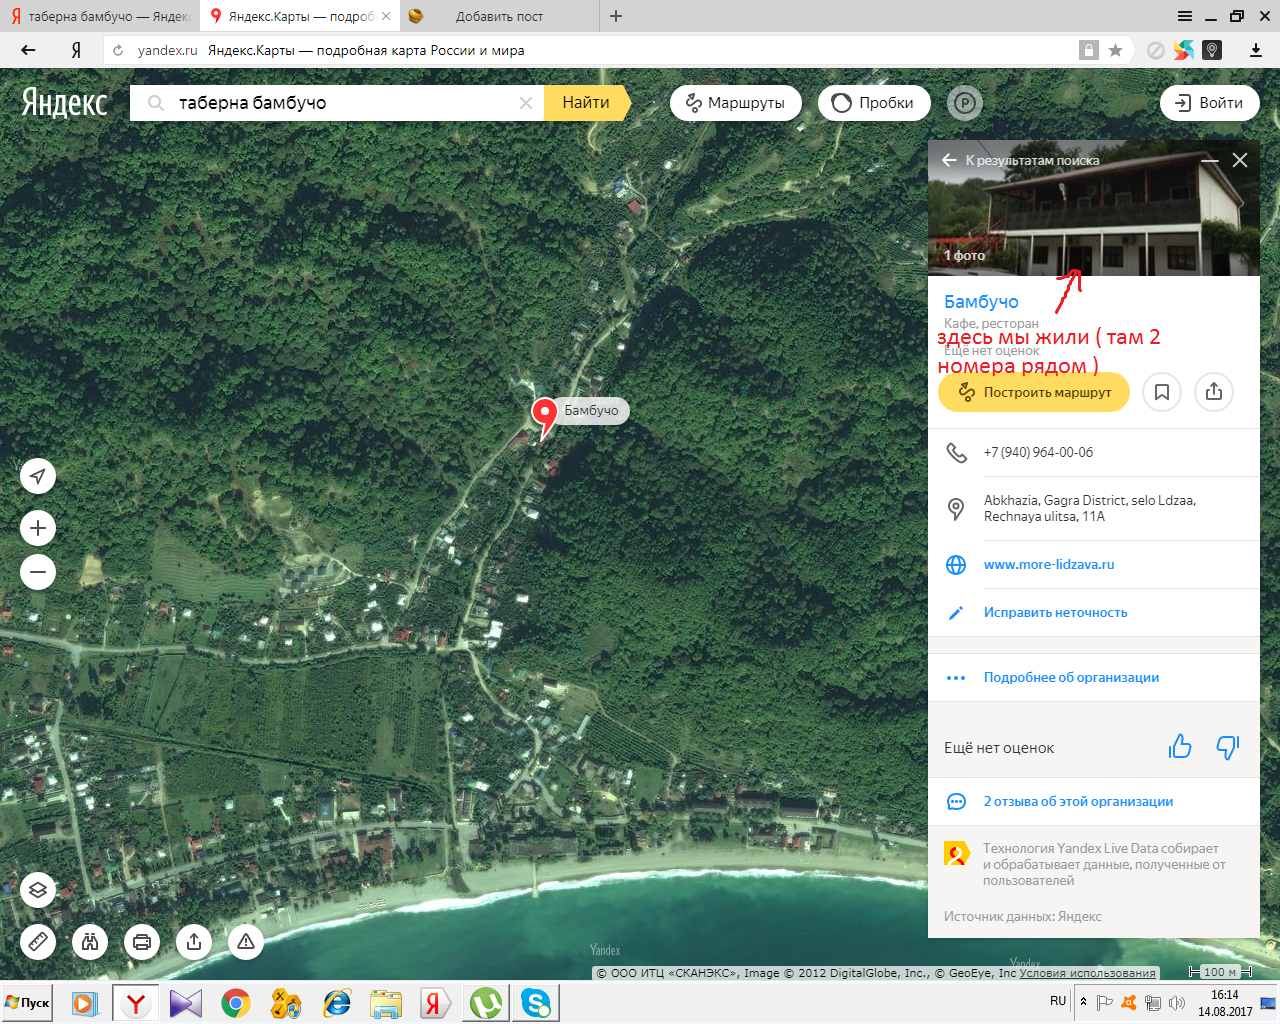1280x1024 pixels.
Task: Close the Яндекс.Карты browser tab
Action: (386, 16)
